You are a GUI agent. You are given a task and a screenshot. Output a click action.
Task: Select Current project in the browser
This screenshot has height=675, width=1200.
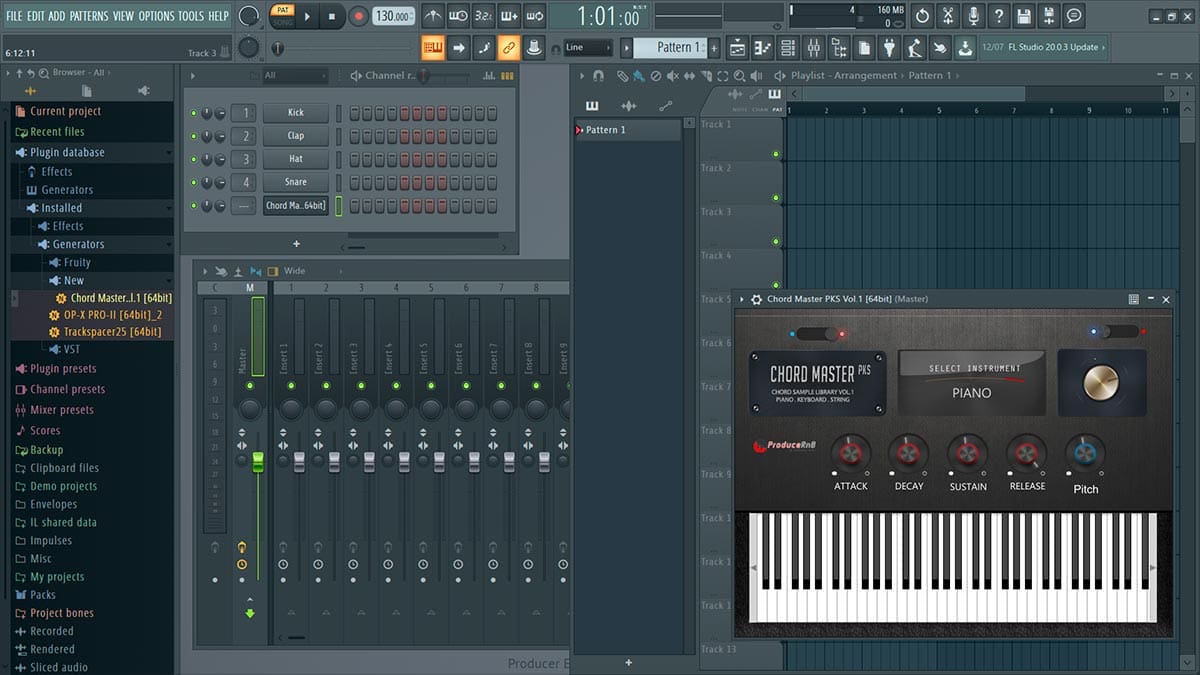tap(65, 111)
